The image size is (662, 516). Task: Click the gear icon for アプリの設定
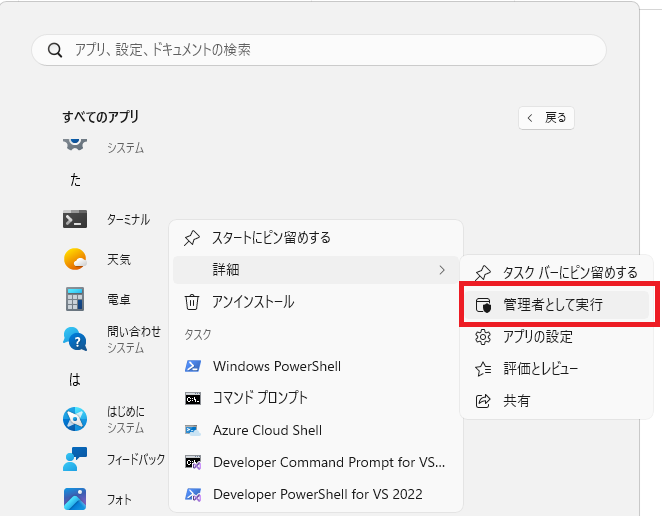[x=483, y=337]
